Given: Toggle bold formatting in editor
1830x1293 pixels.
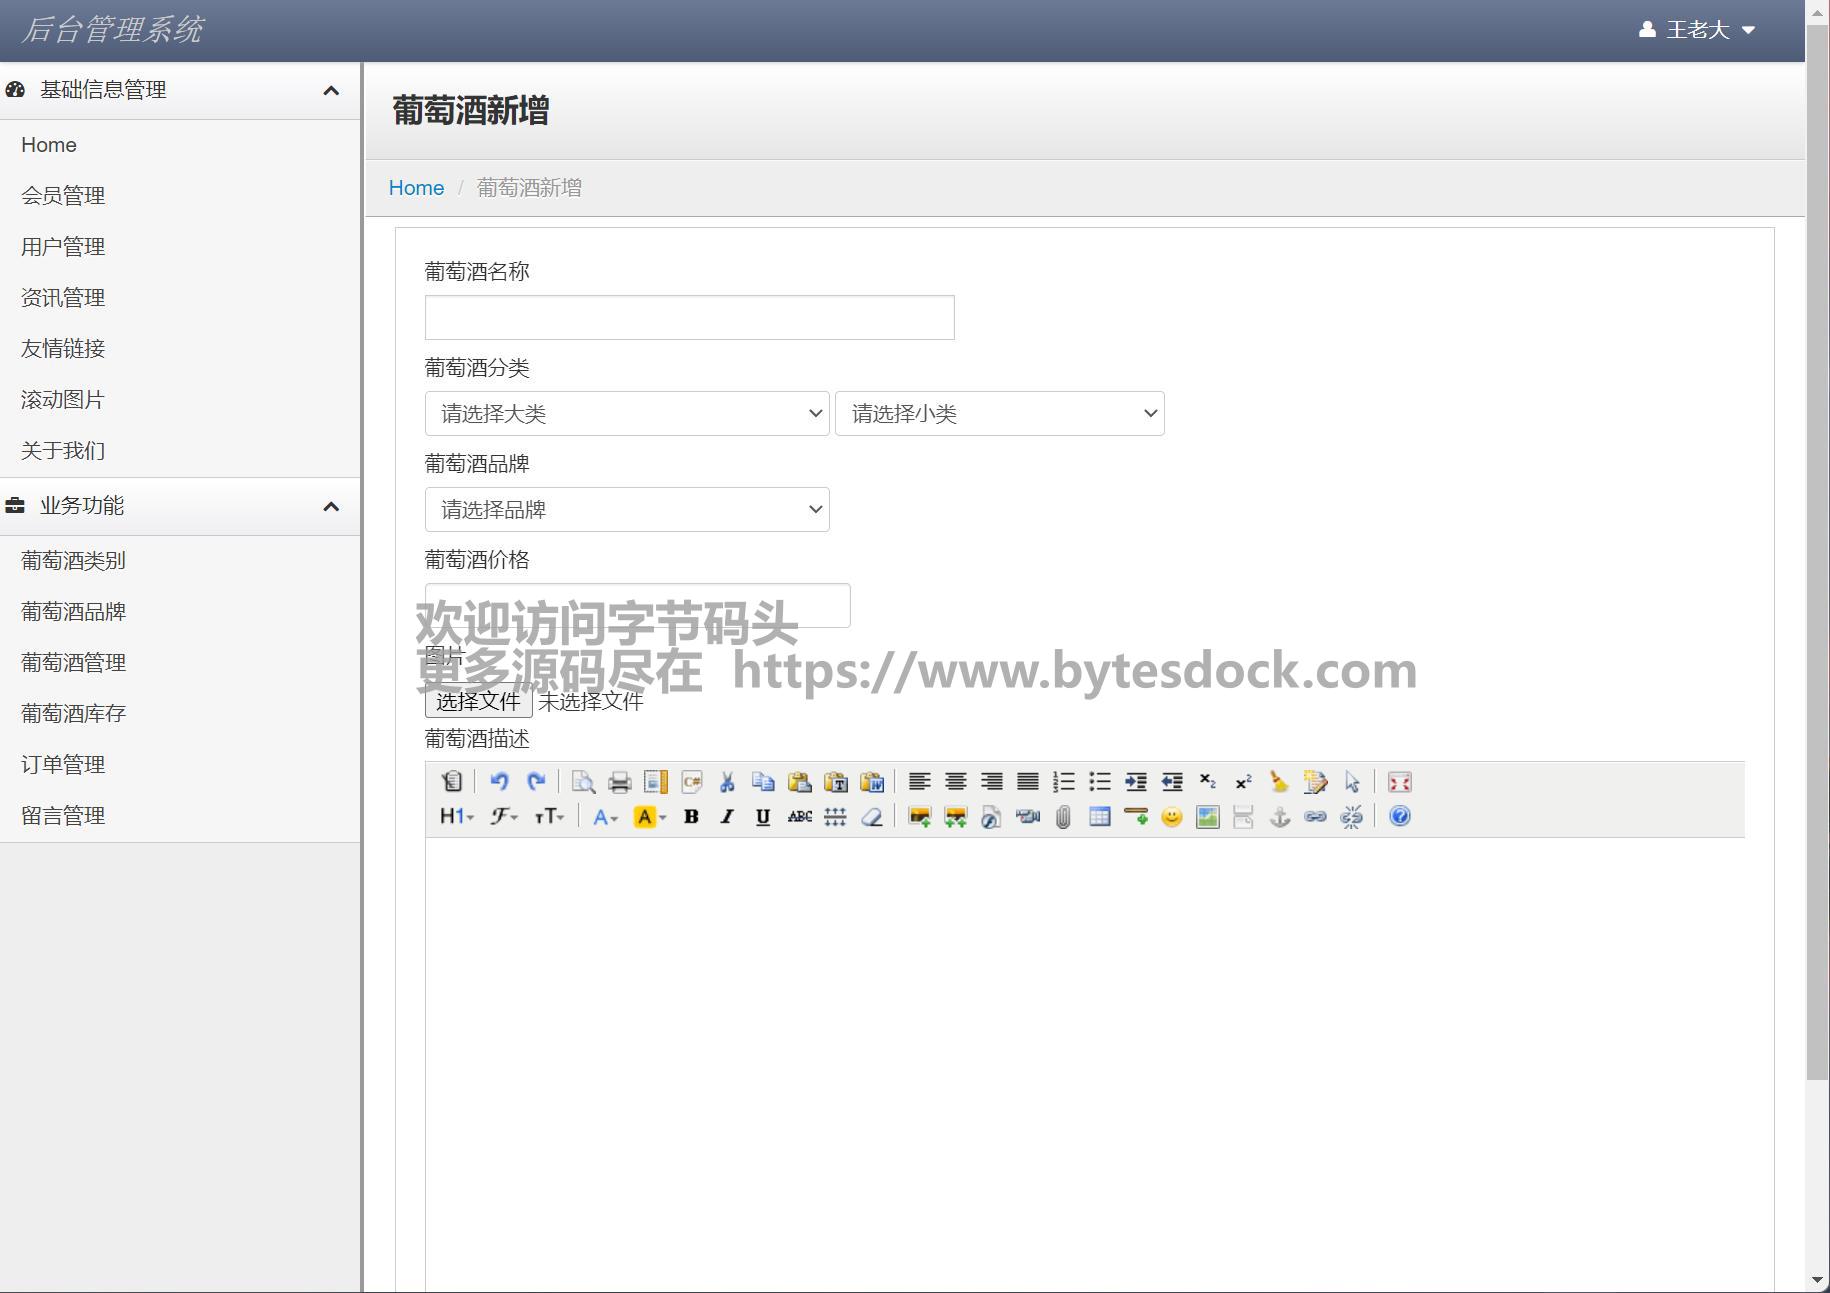Looking at the screenshot, I should 691,817.
